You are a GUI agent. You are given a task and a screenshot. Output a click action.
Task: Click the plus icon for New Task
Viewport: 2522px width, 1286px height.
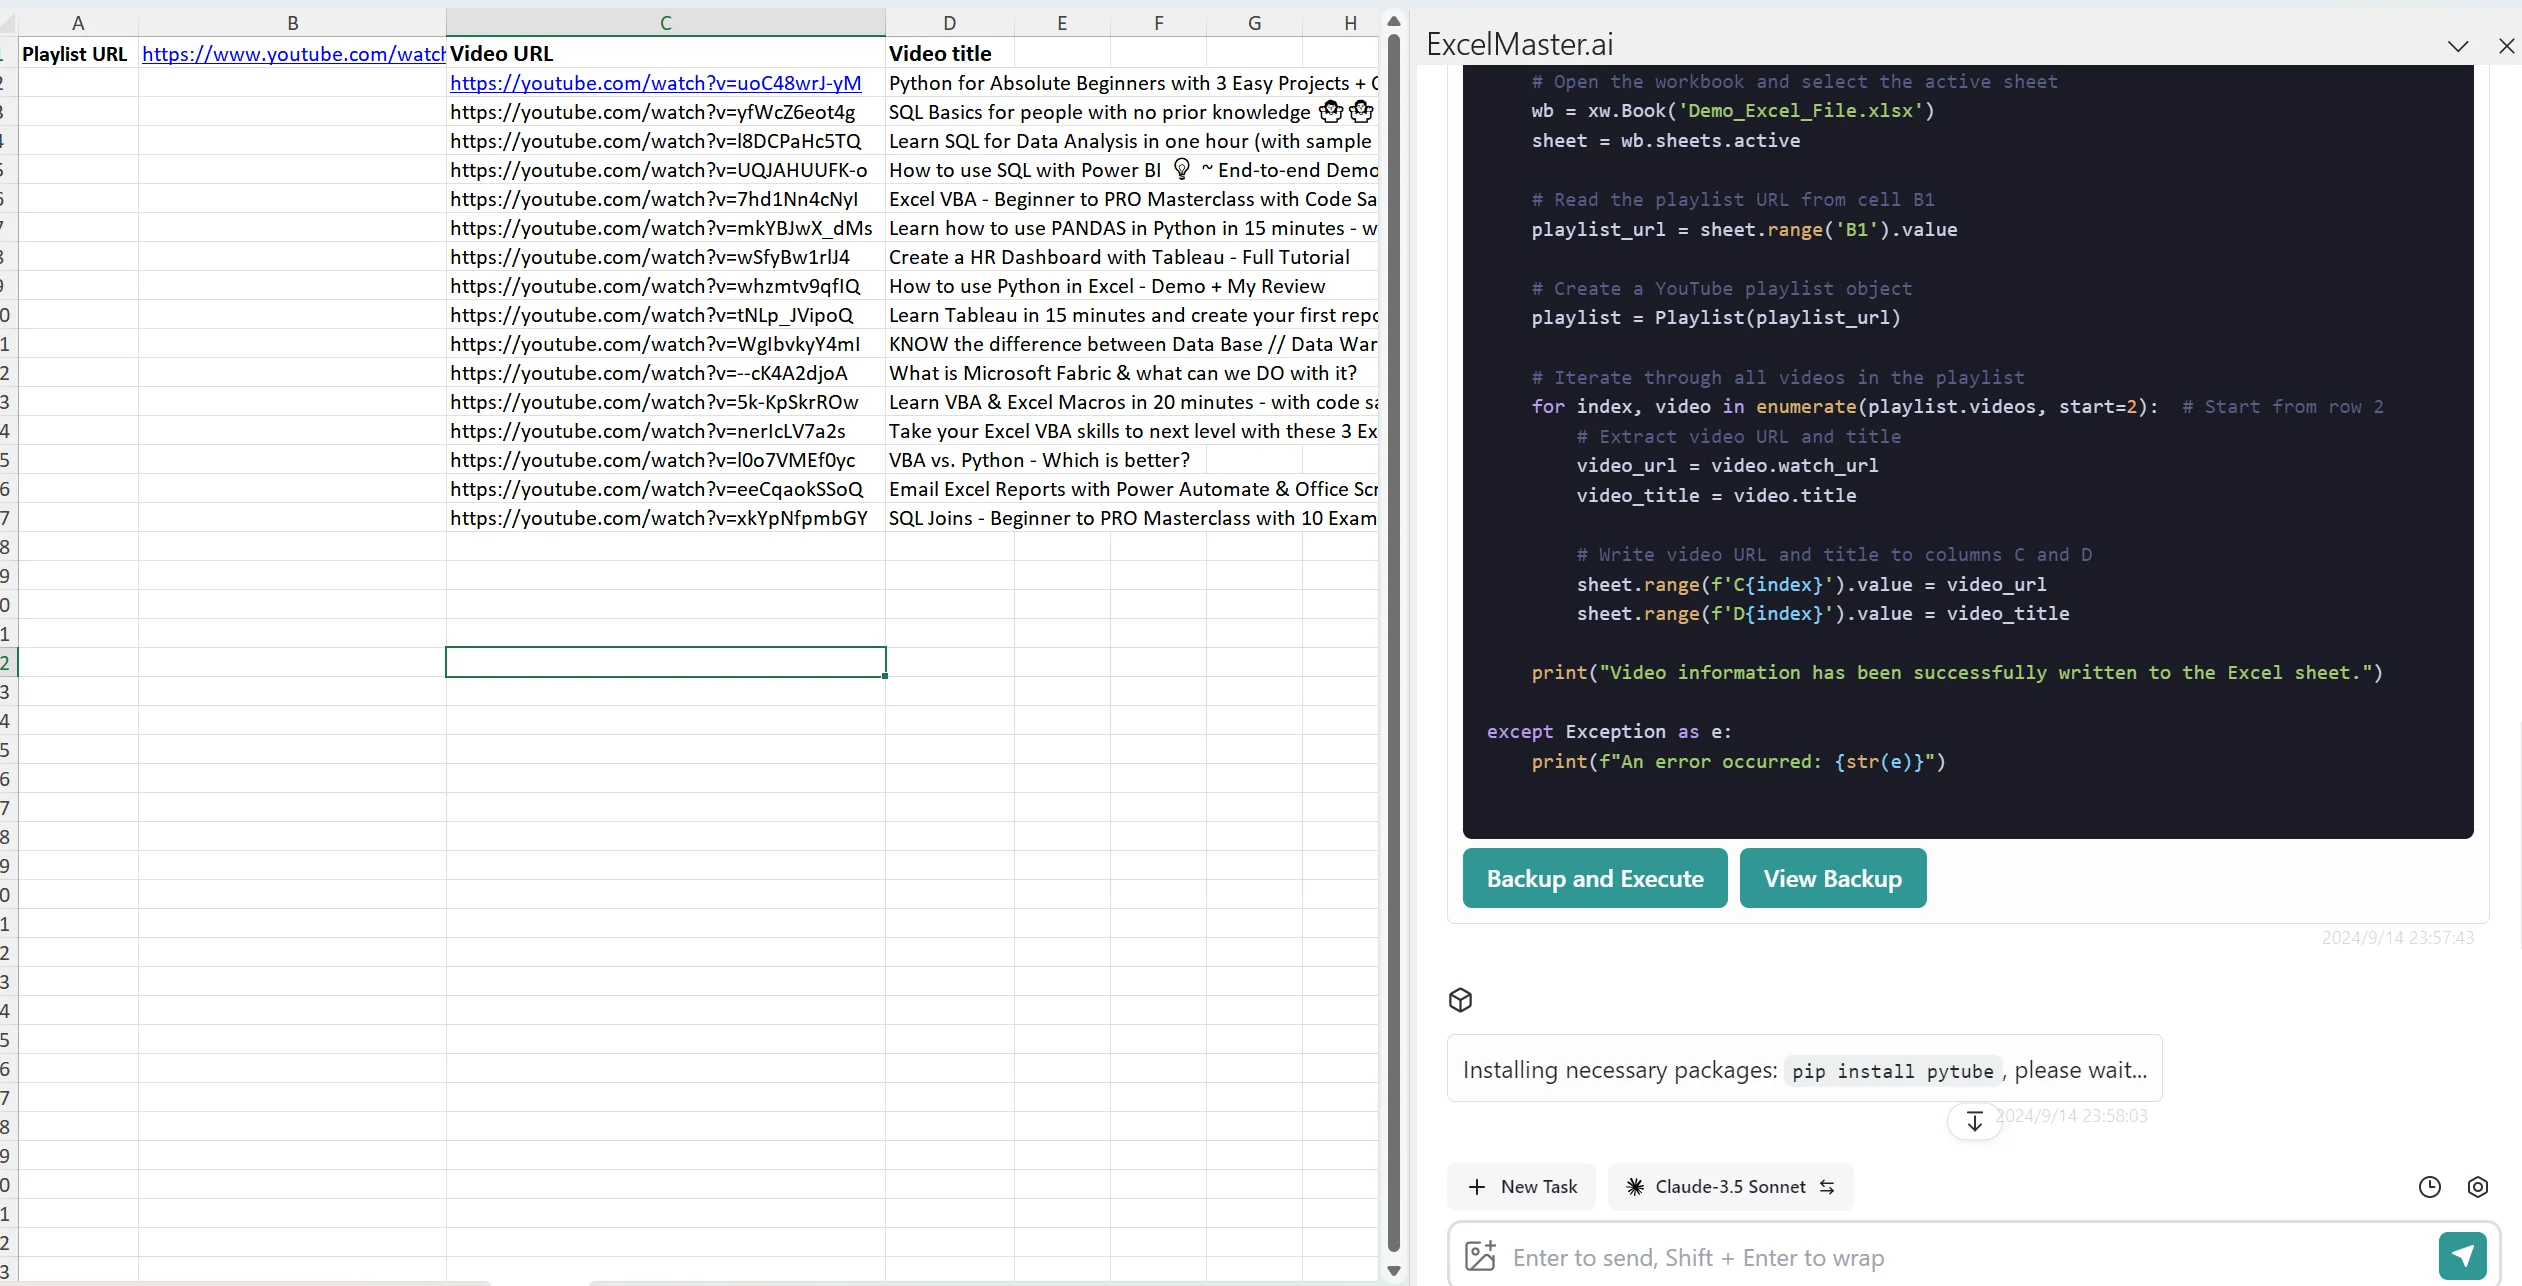[x=1477, y=1187]
